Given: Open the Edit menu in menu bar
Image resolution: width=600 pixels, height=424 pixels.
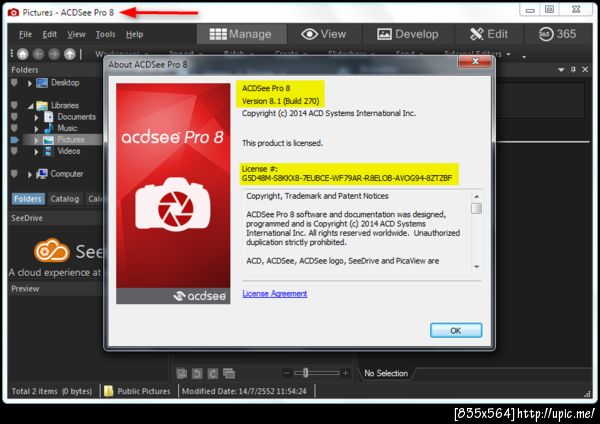Looking at the screenshot, I should tap(50, 34).
